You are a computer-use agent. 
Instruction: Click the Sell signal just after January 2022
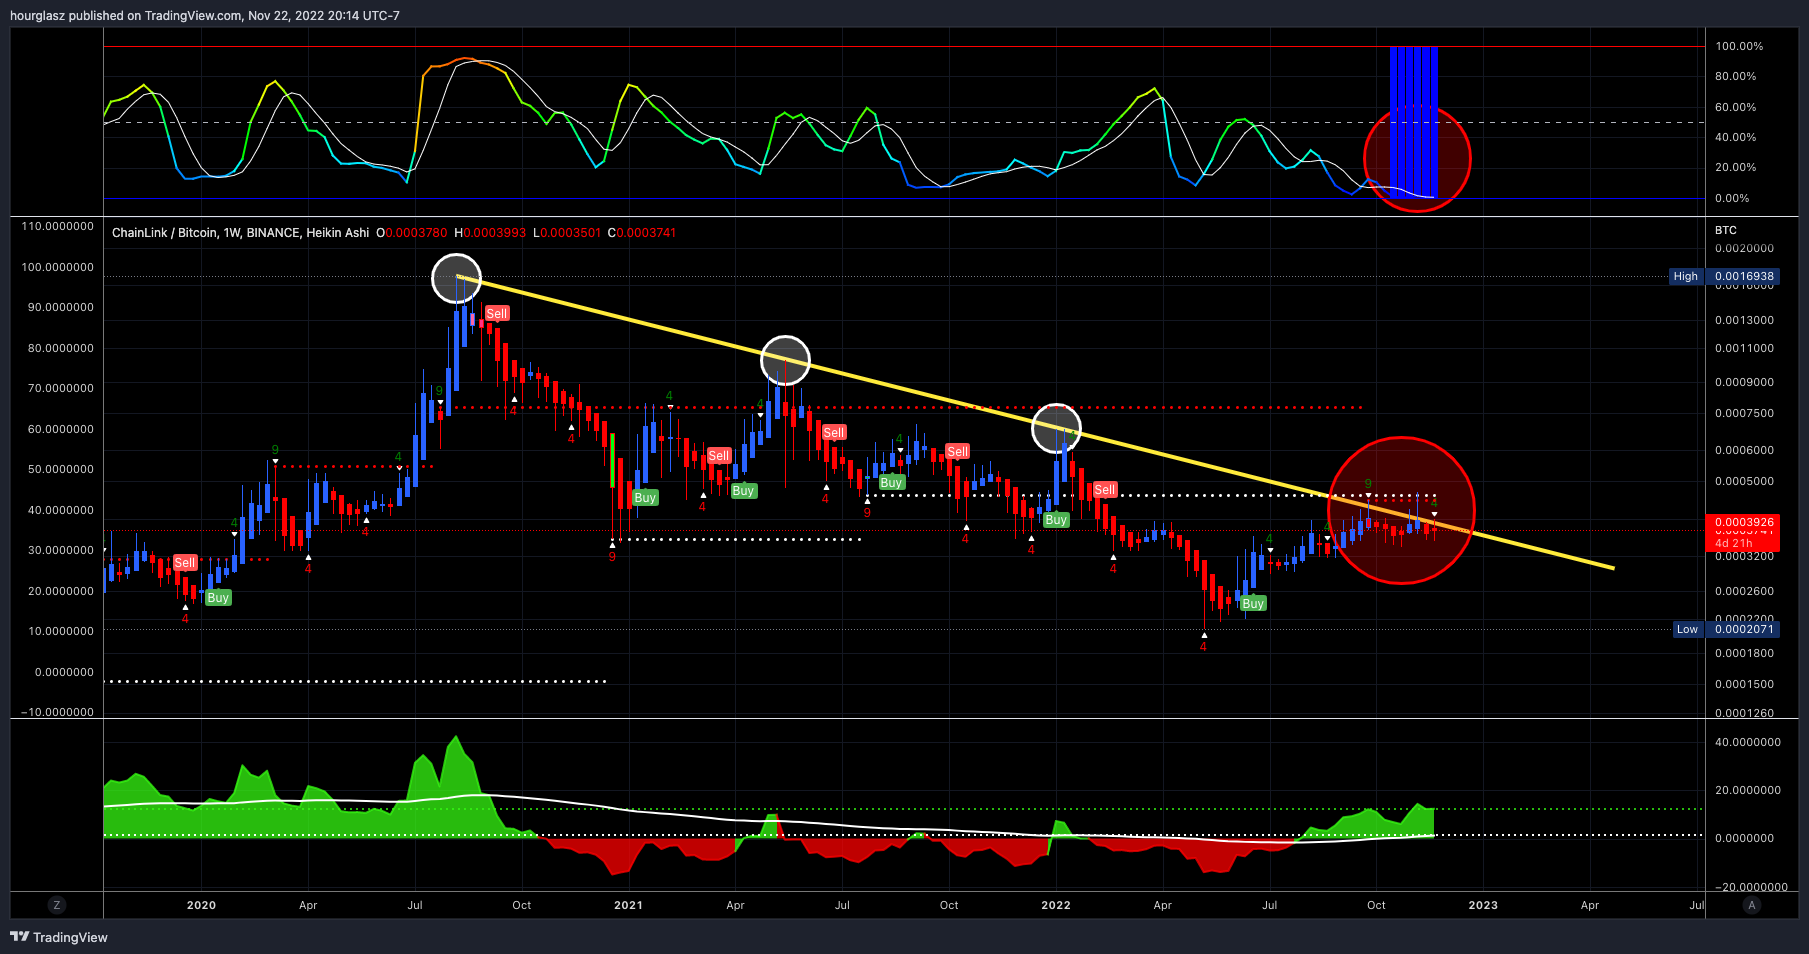pyautogui.click(x=1105, y=490)
